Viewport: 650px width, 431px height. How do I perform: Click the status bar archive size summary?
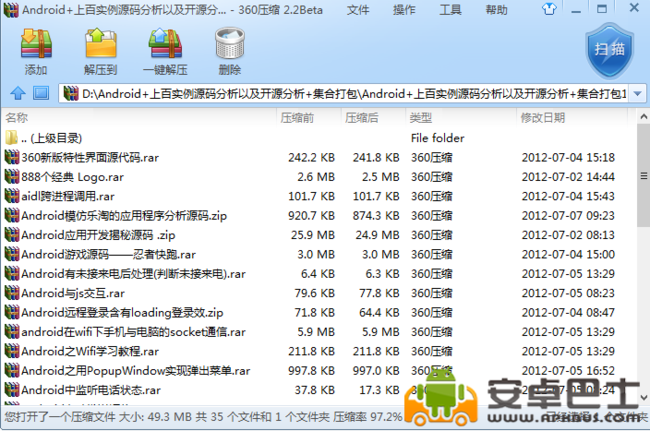pos(203,416)
